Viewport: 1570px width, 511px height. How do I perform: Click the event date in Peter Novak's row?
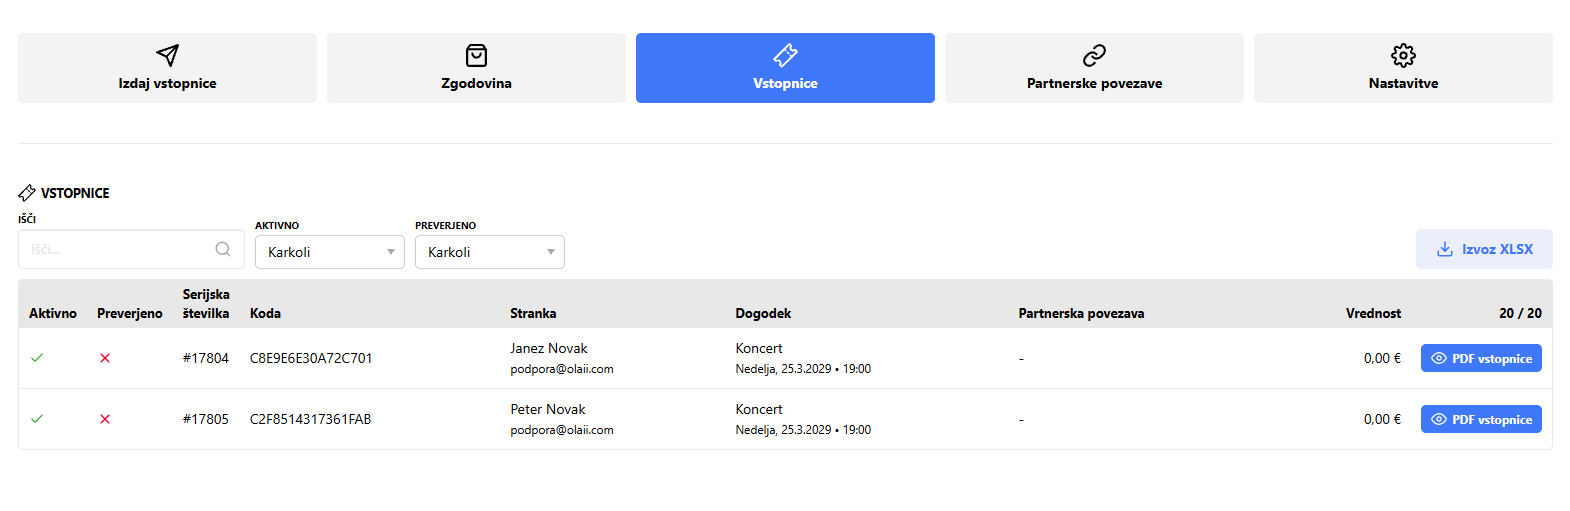[x=803, y=430]
